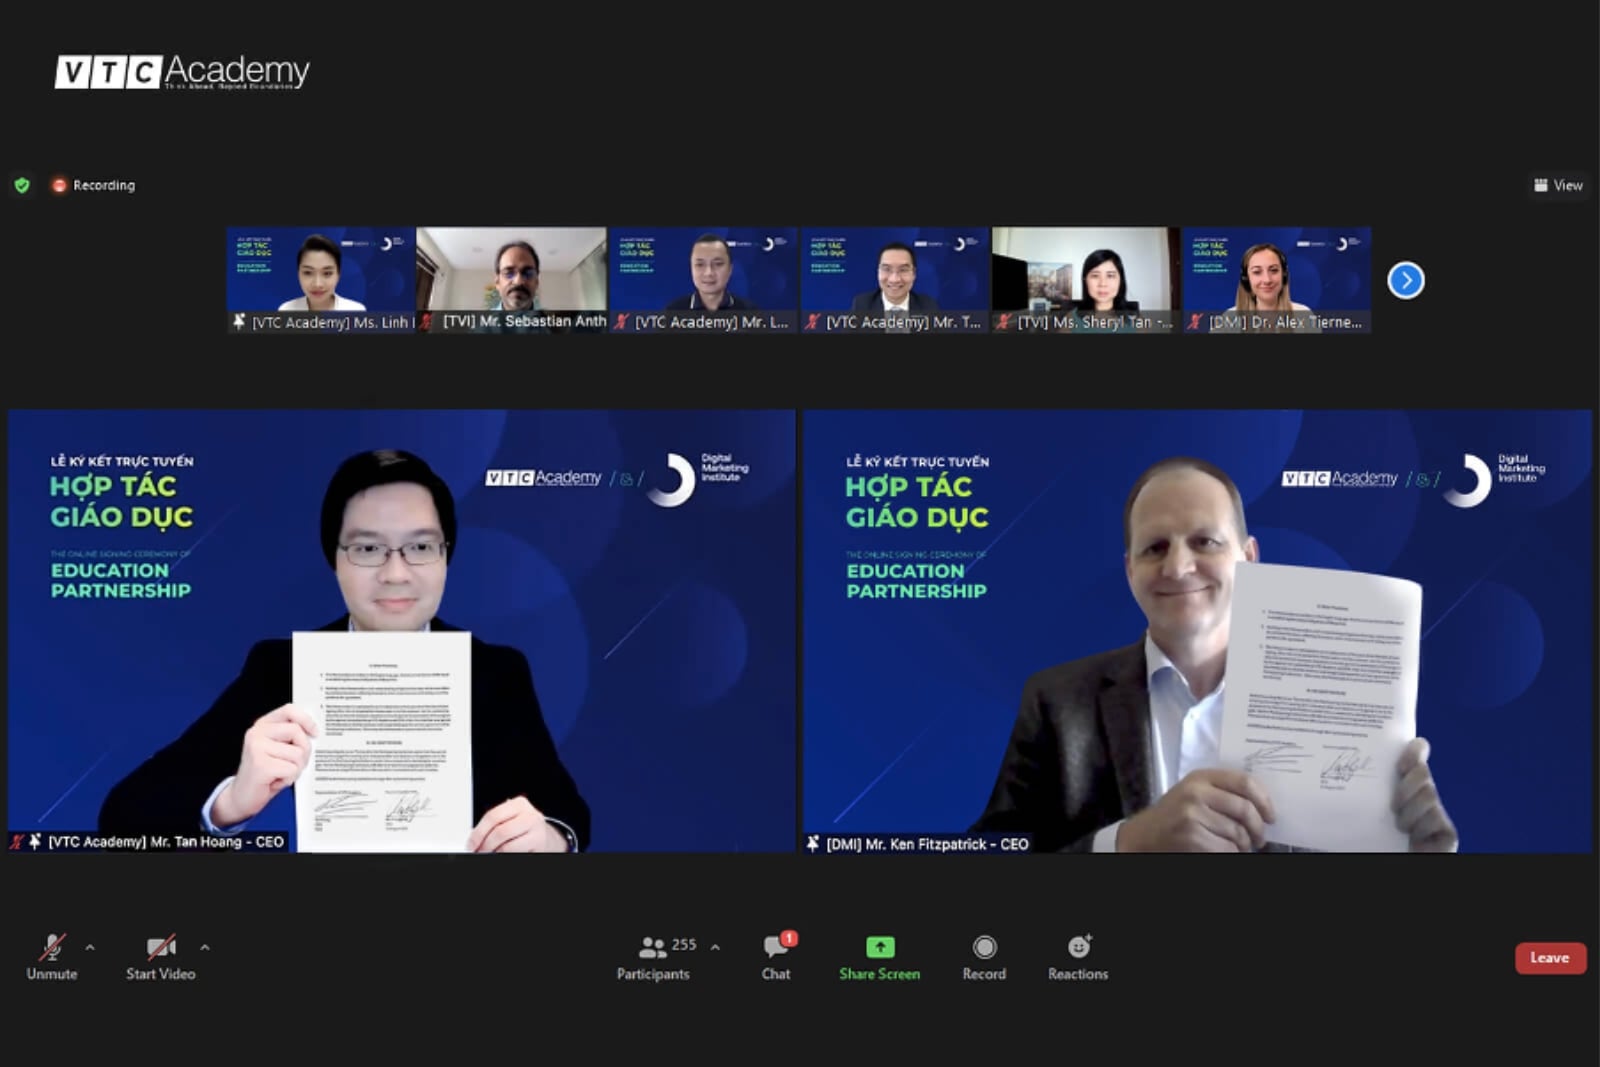Image resolution: width=1600 pixels, height=1067 pixels.
Task: Select Dr. Alex Tierney's video thumbnail
Action: pos(1276,272)
